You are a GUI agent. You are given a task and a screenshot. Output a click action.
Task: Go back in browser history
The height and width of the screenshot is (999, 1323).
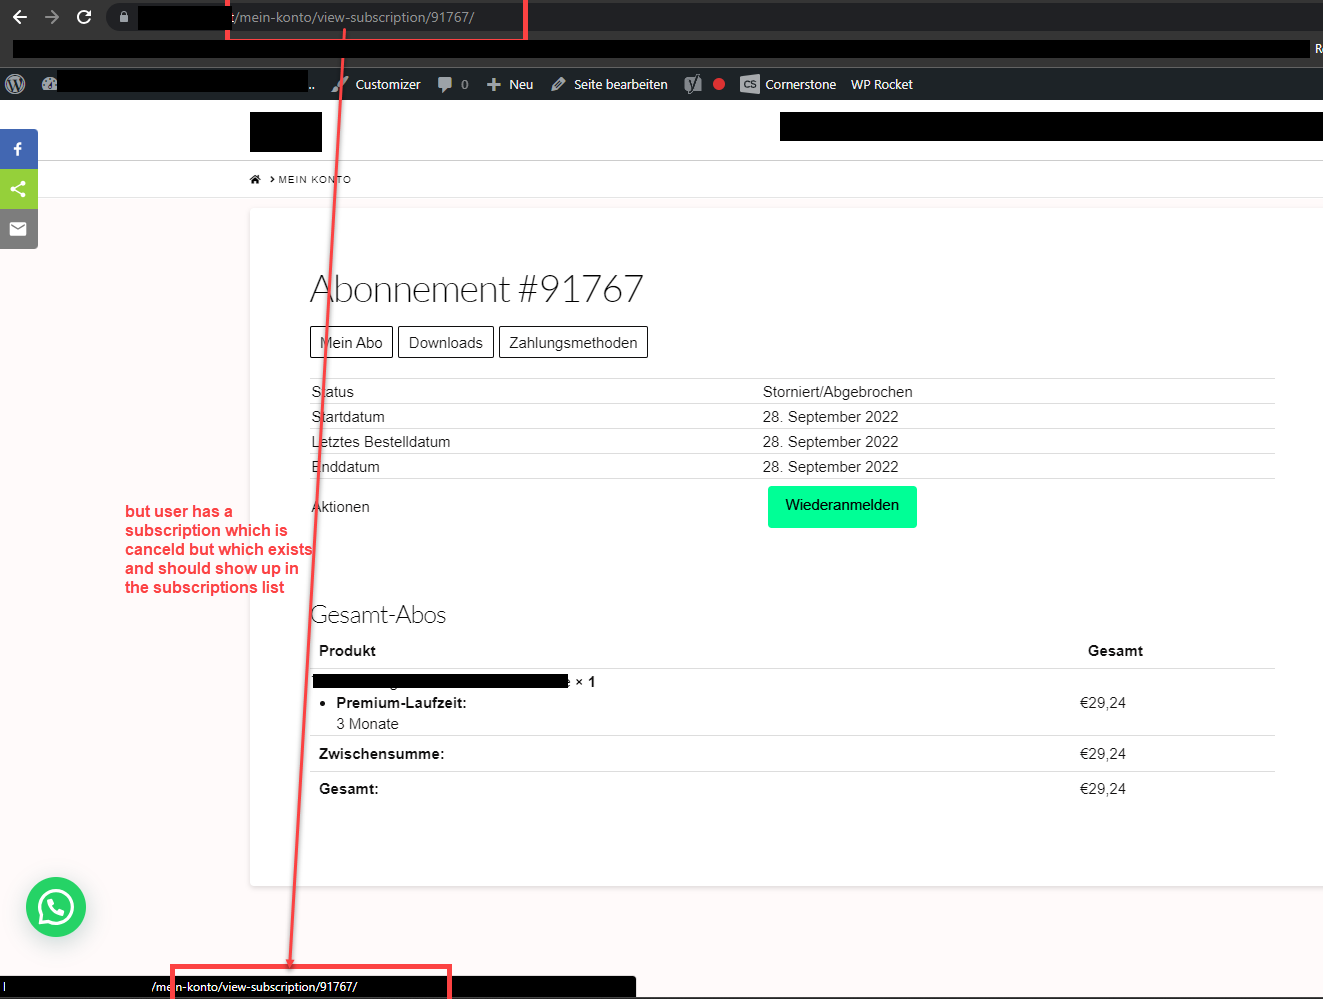[x=20, y=17]
